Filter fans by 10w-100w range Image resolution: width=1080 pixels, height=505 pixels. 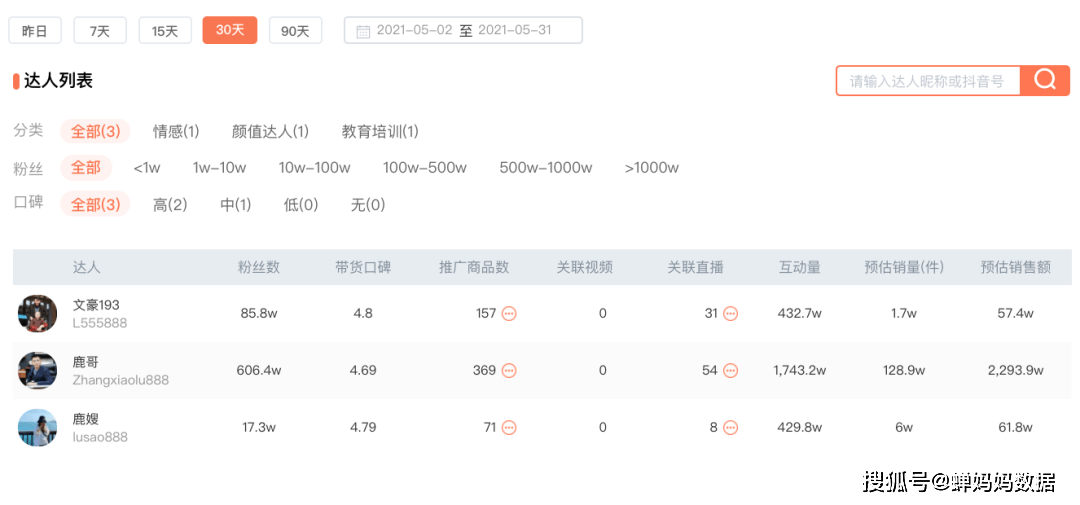pyautogui.click(x=314, y=168)
